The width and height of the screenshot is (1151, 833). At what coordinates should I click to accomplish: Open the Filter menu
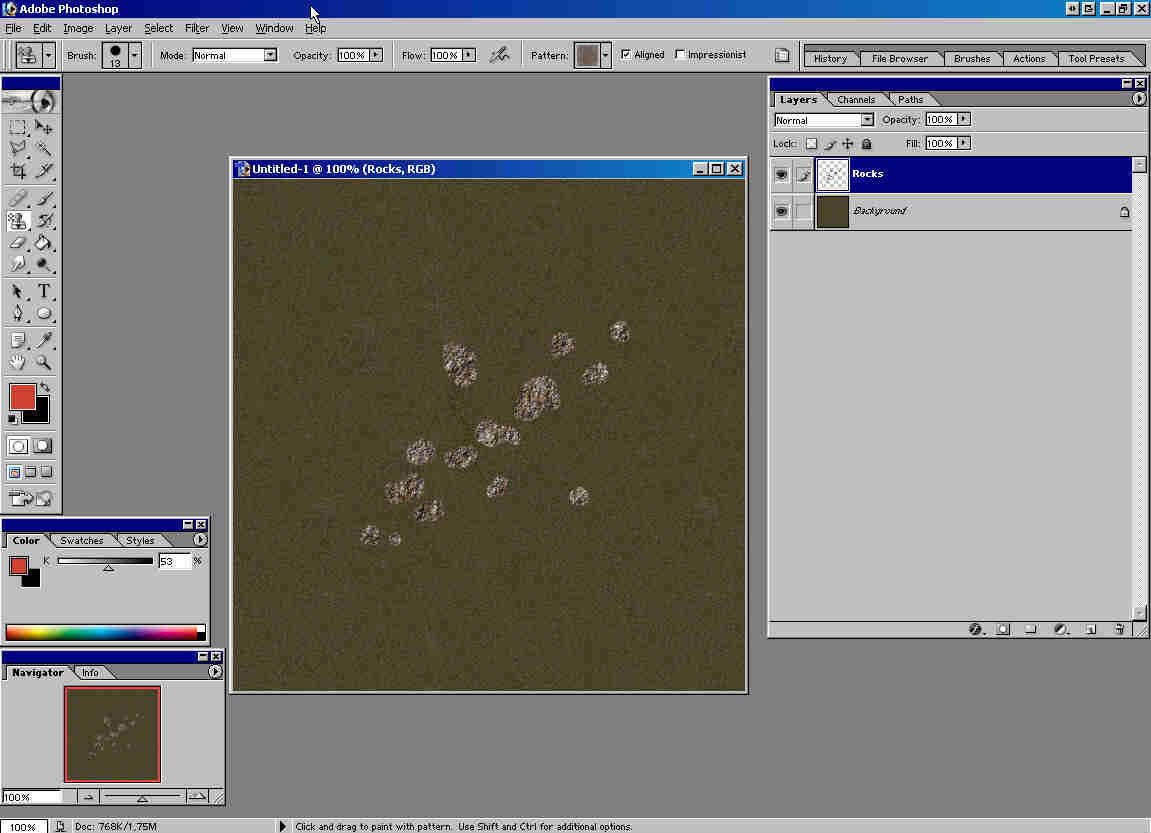[197, 28]
